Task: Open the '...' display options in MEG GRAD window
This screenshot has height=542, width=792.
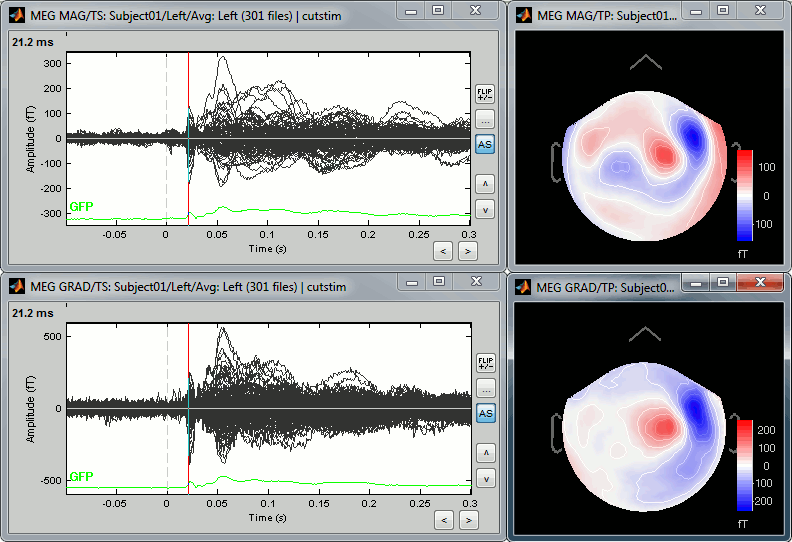Action: click(x=485, y=388)
